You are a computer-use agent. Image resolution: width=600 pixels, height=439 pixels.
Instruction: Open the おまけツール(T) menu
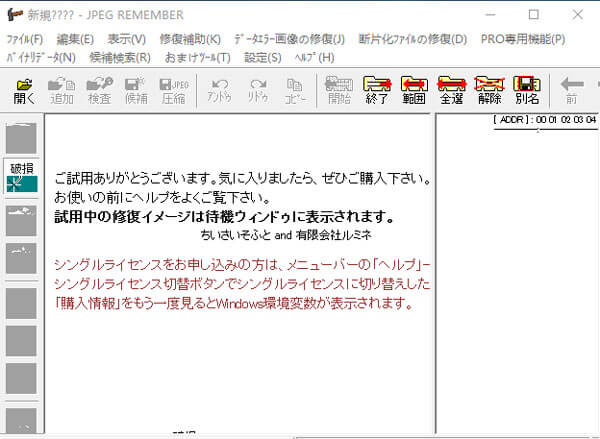(x=197, y=57)
